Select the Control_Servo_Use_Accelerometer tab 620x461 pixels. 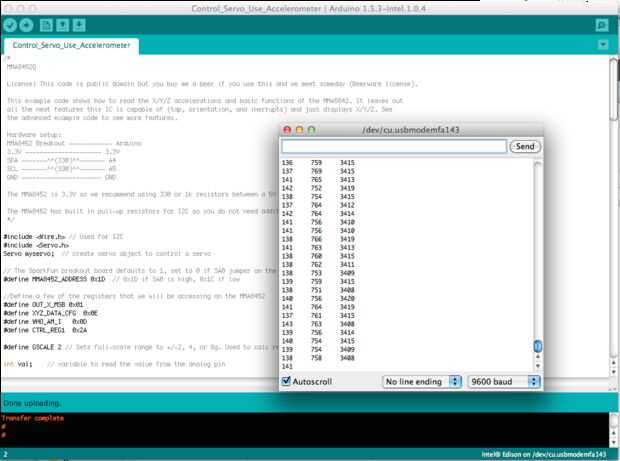[71, 45]
